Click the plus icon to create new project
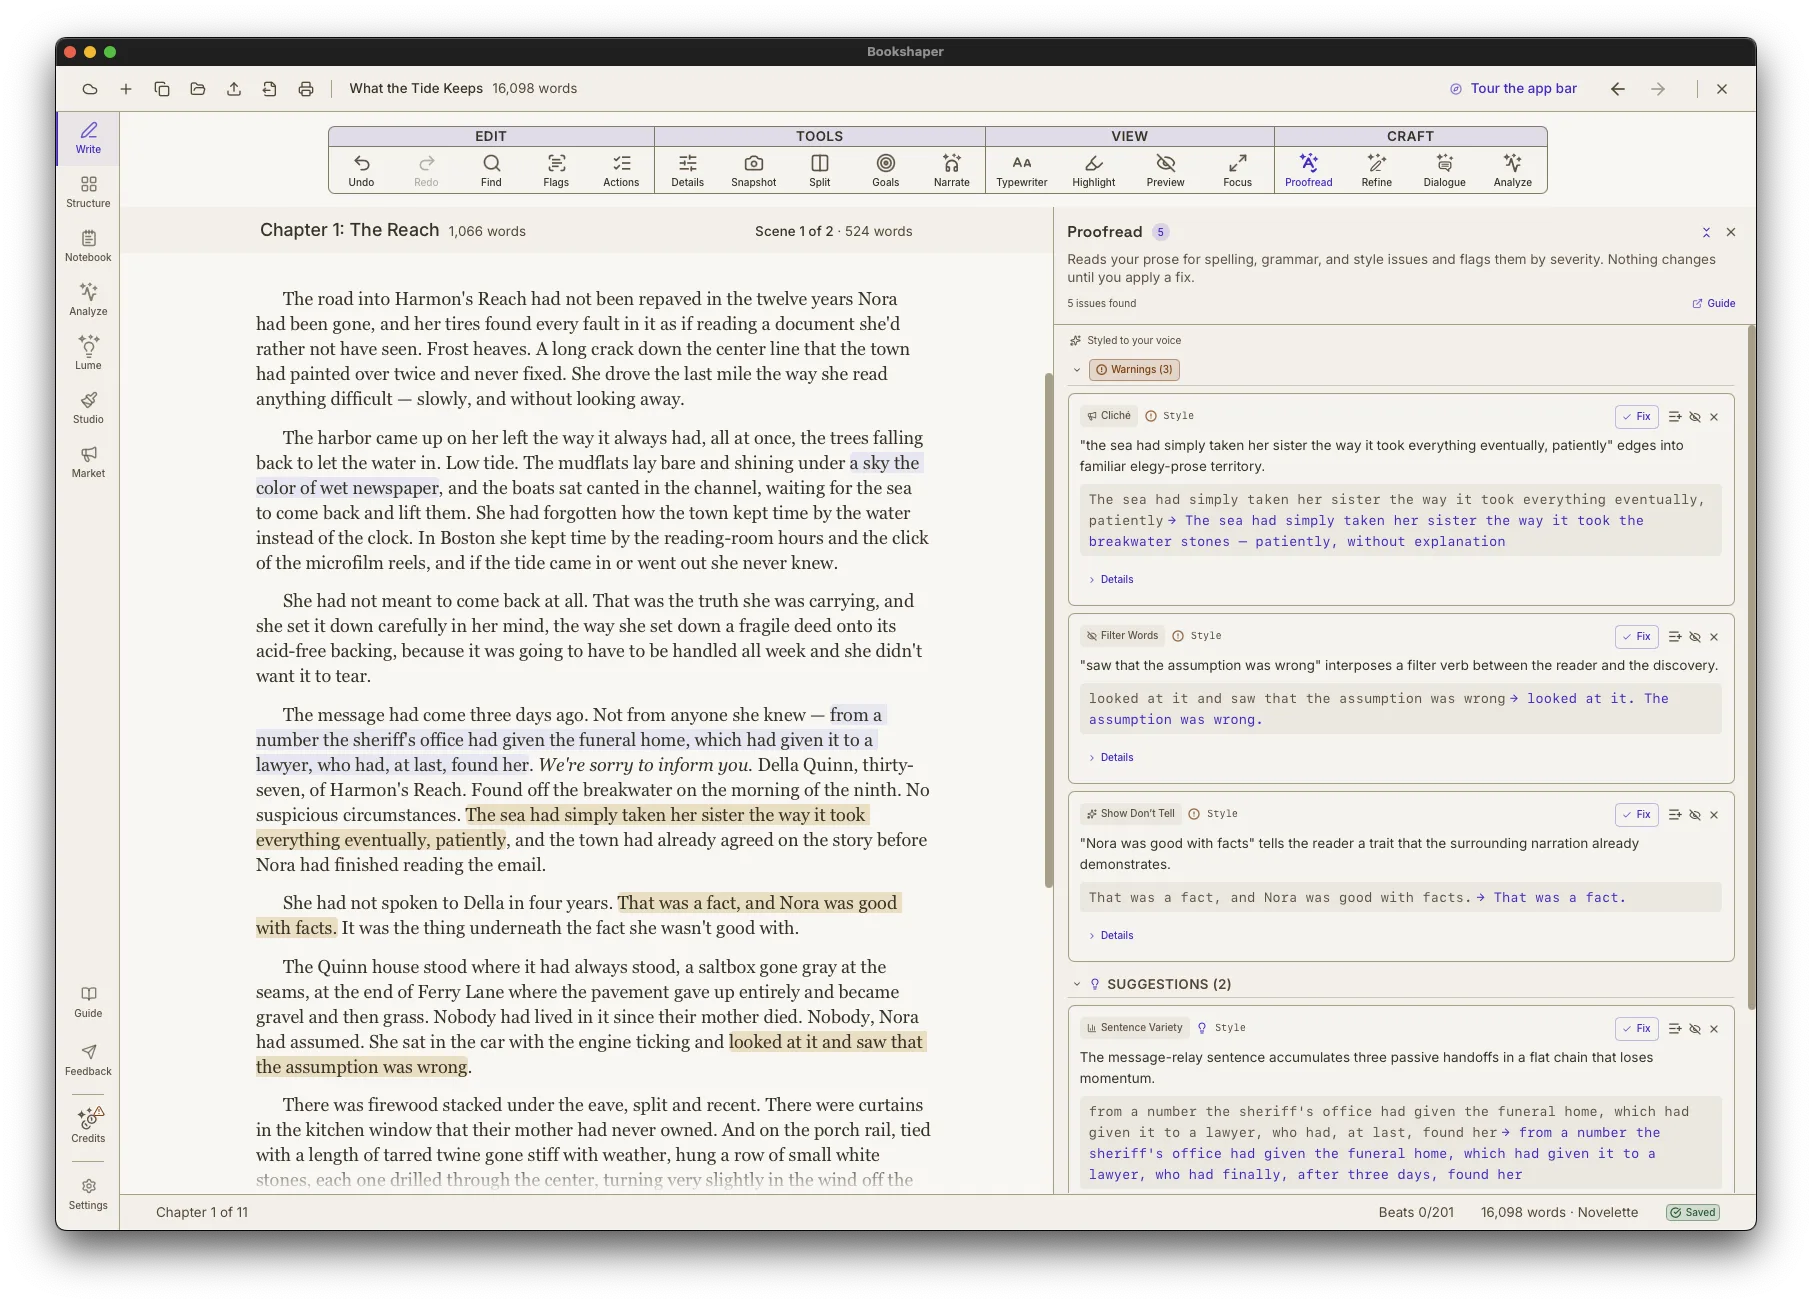The image size is (1812, 1304). click(x=126, y=89)
